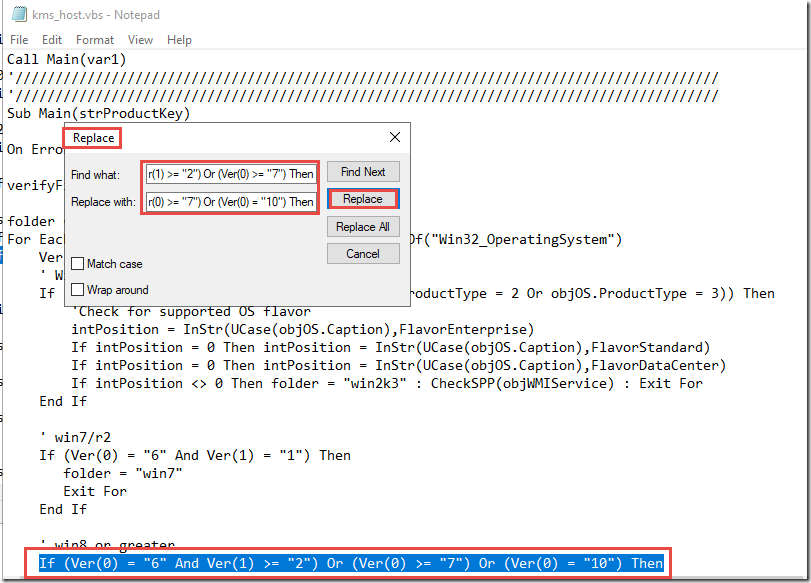This screenshot has height=583, width=811.
Task: Close the Replace dialog with X
Action: (x=394, y=137)
